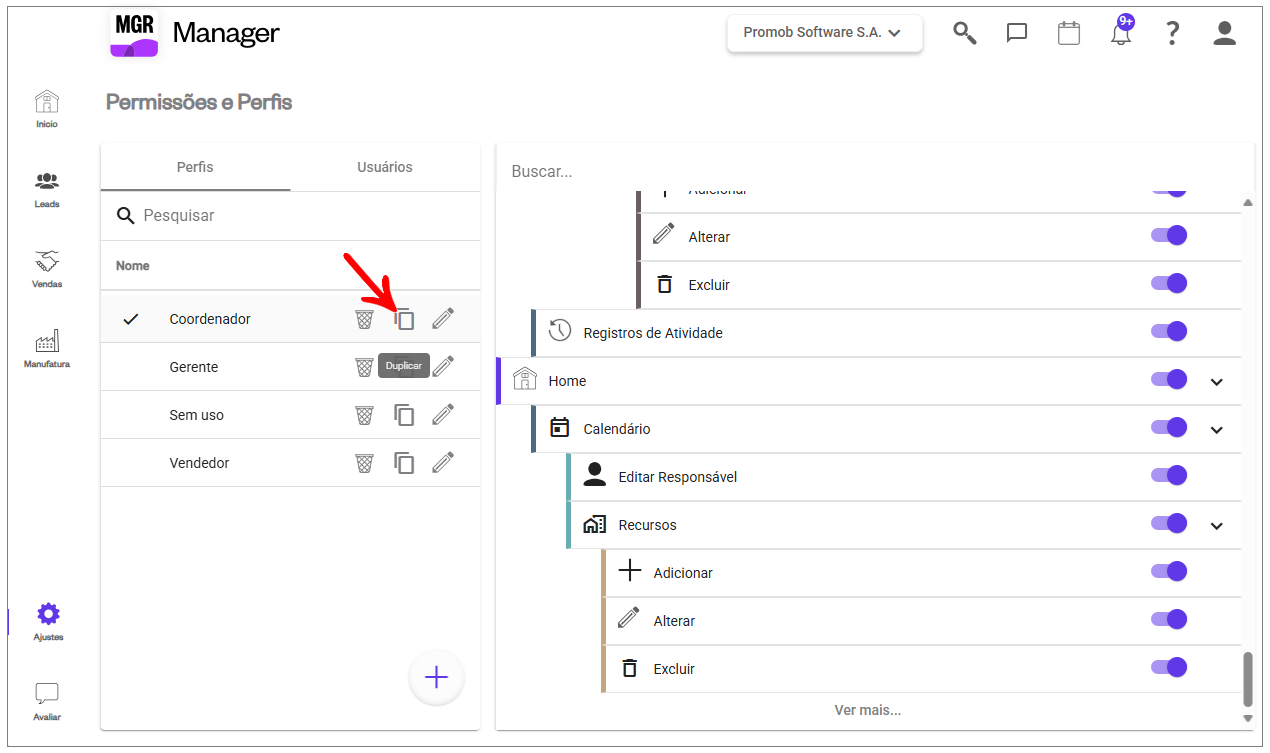1270x753 pixels.
Task: Toggle Home permission switch
Action: (x=1169, y=379)
